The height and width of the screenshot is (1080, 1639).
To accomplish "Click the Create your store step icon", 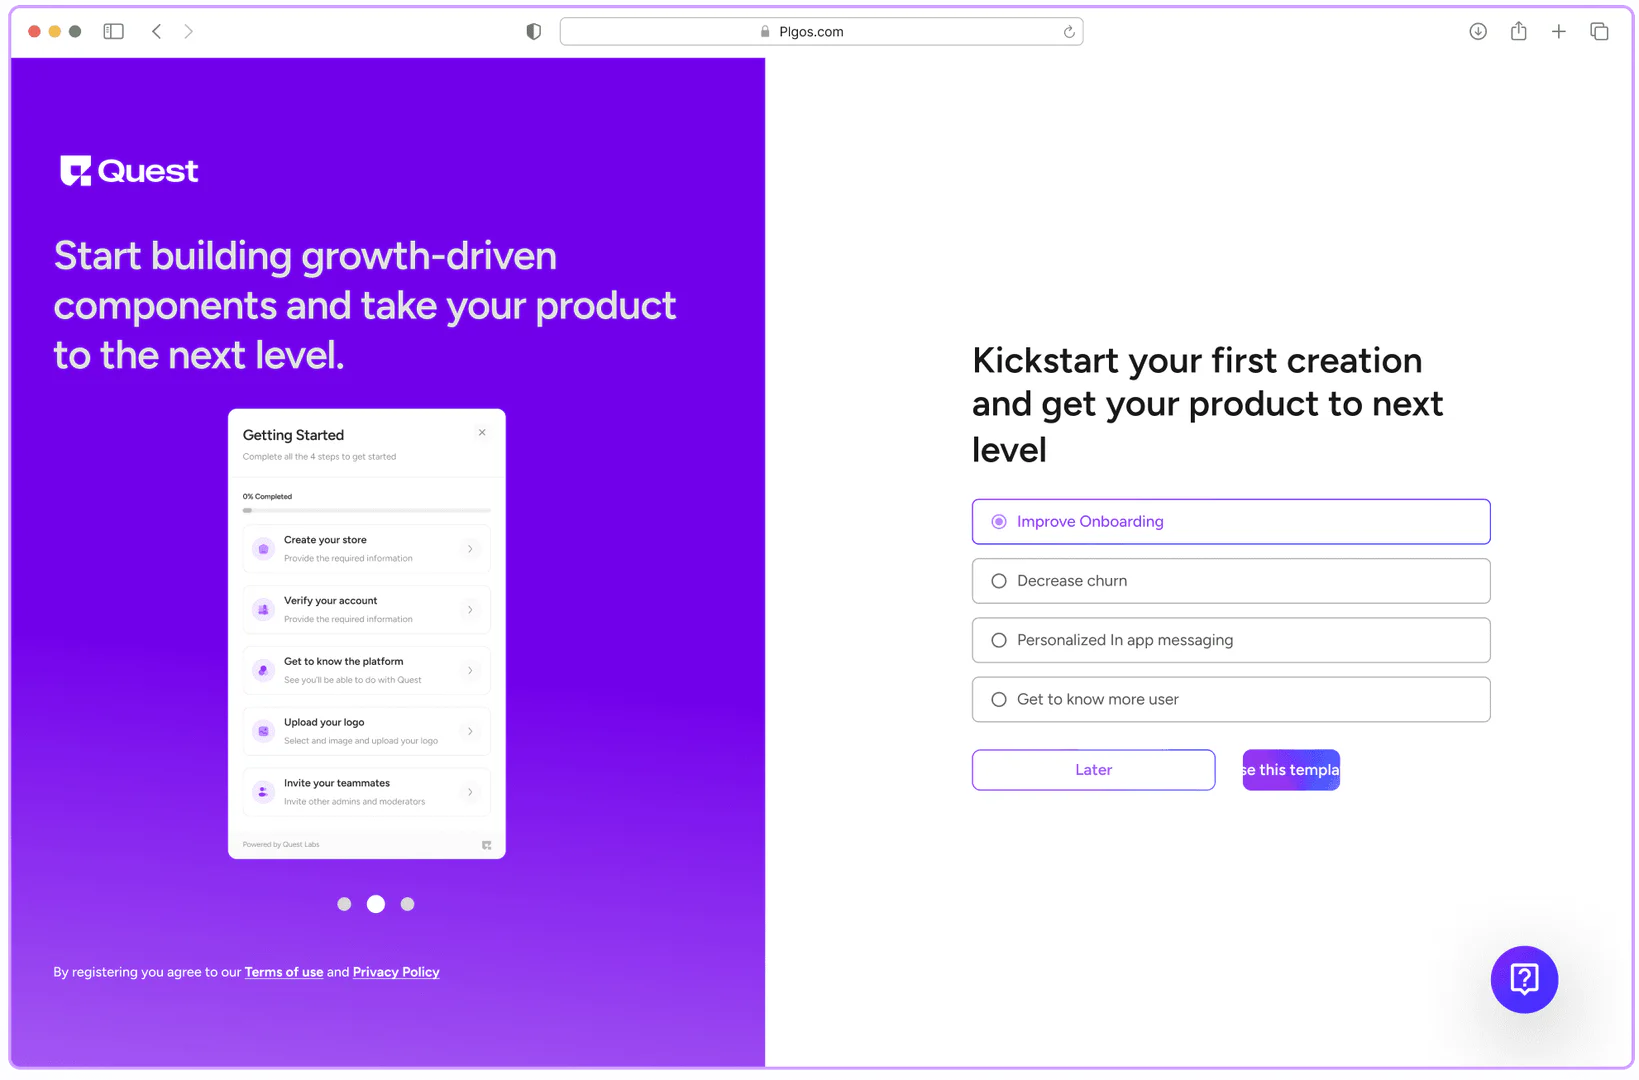I will pyautogui.click(x=262, y=548).
